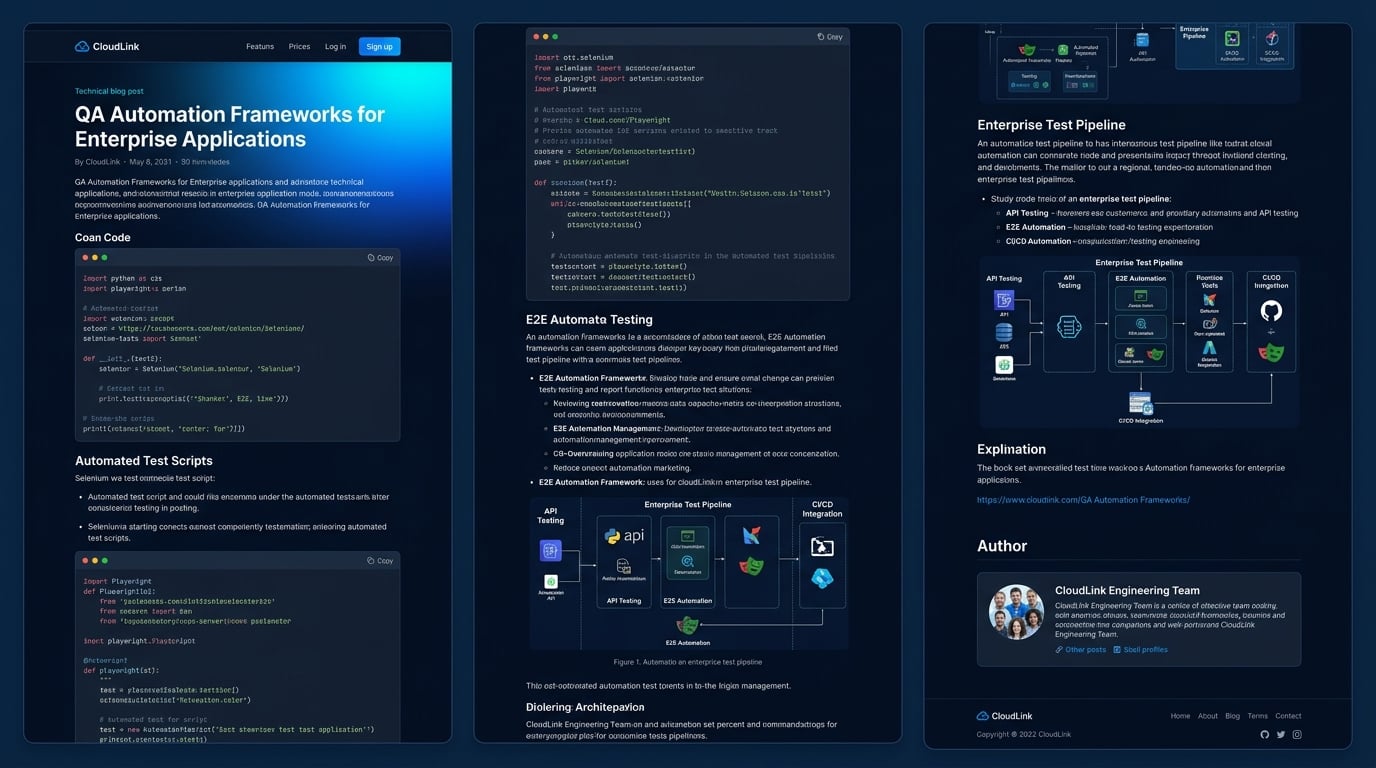Click the GitHub icon in the right pipeline diagram
The width and height of the screenshot is (1376, 768).
1271,311
